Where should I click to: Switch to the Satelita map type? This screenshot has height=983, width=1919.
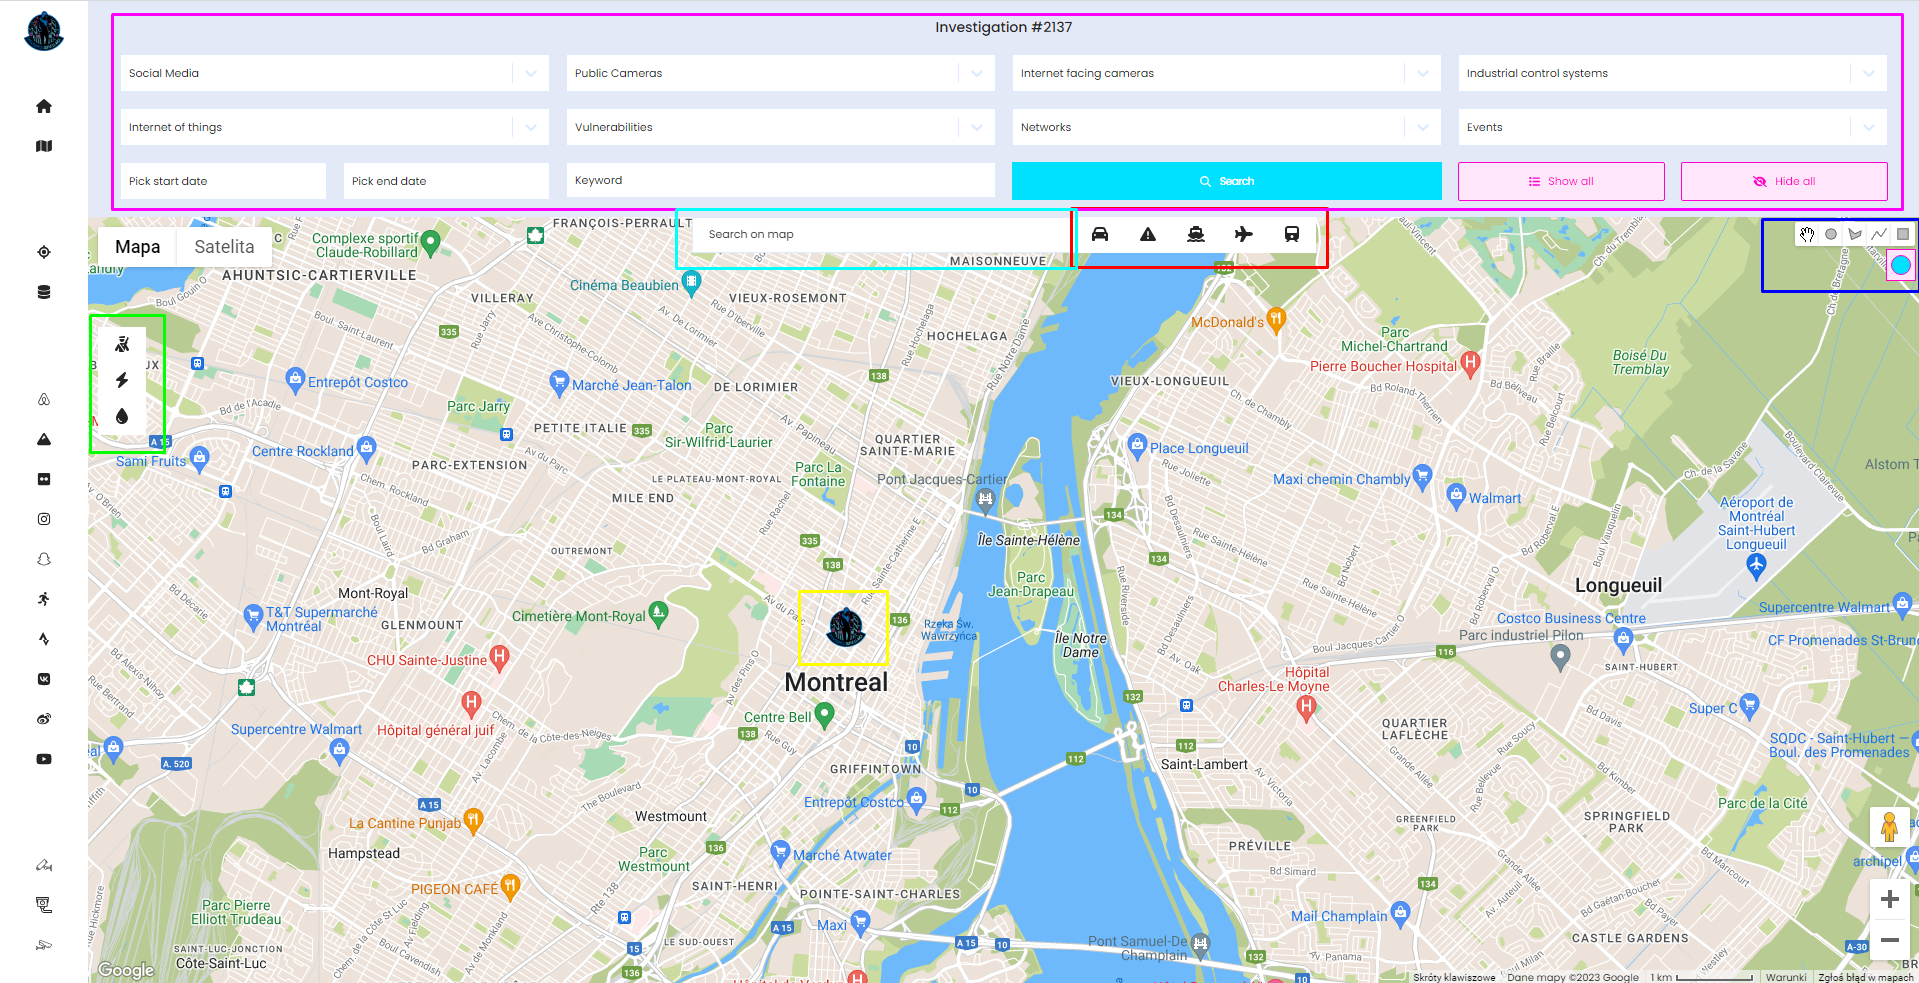224,247
